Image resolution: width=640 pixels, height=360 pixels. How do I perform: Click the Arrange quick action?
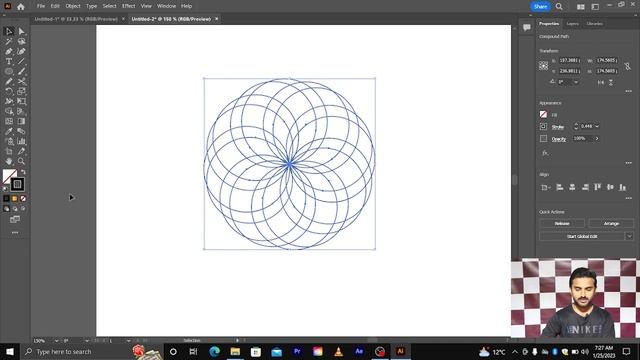pyautogui.click(x=611, y=224)
